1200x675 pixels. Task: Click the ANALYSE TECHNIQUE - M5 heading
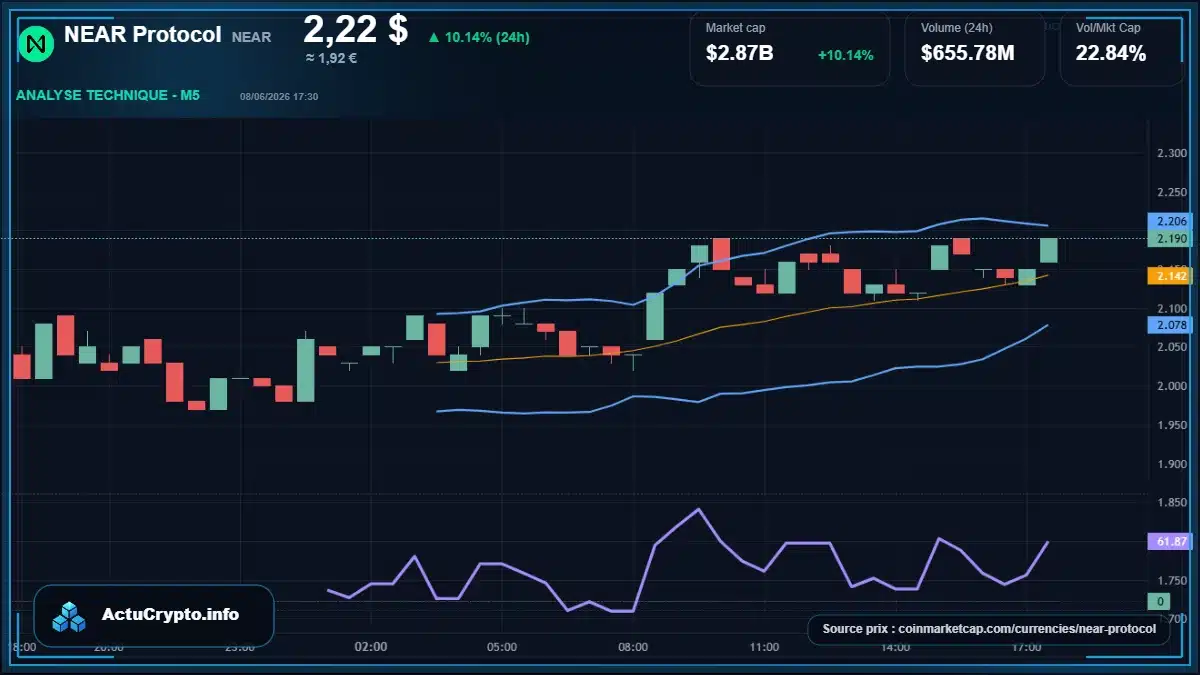(108, 95)
